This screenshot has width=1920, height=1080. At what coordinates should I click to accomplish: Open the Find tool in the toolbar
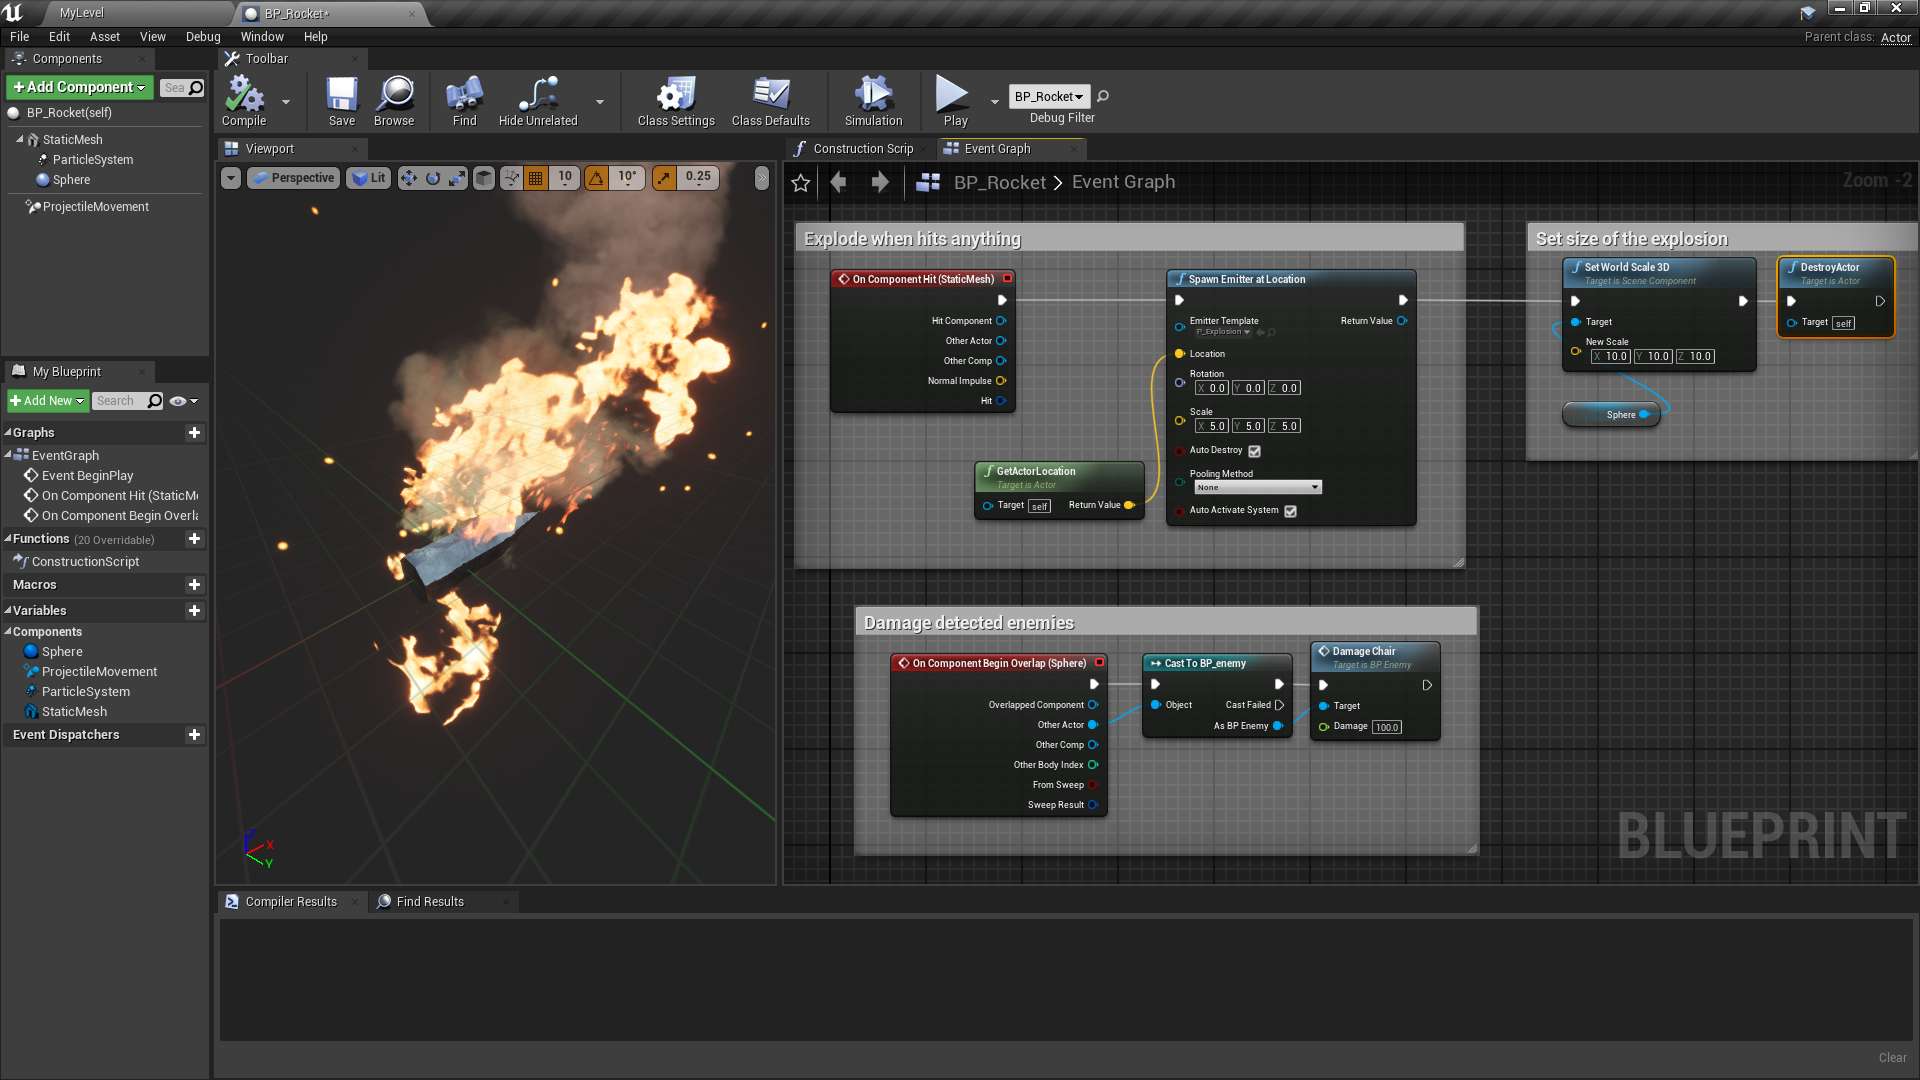click(463, 100)
